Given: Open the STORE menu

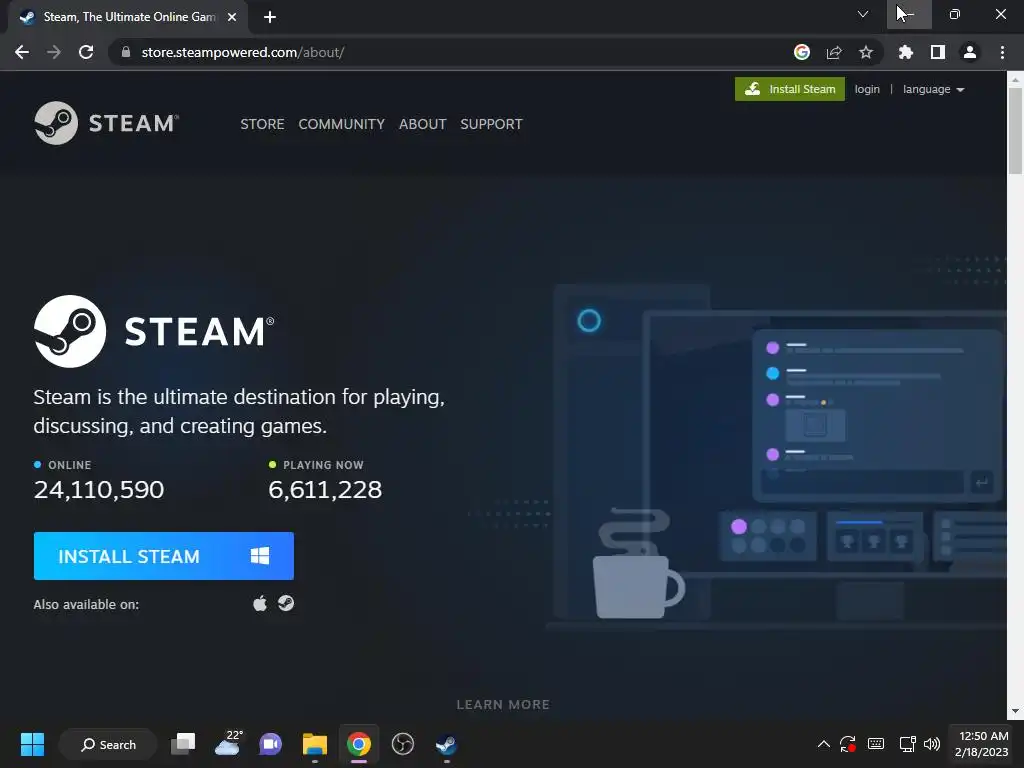Looking at the screenshot, I should 262,124.
